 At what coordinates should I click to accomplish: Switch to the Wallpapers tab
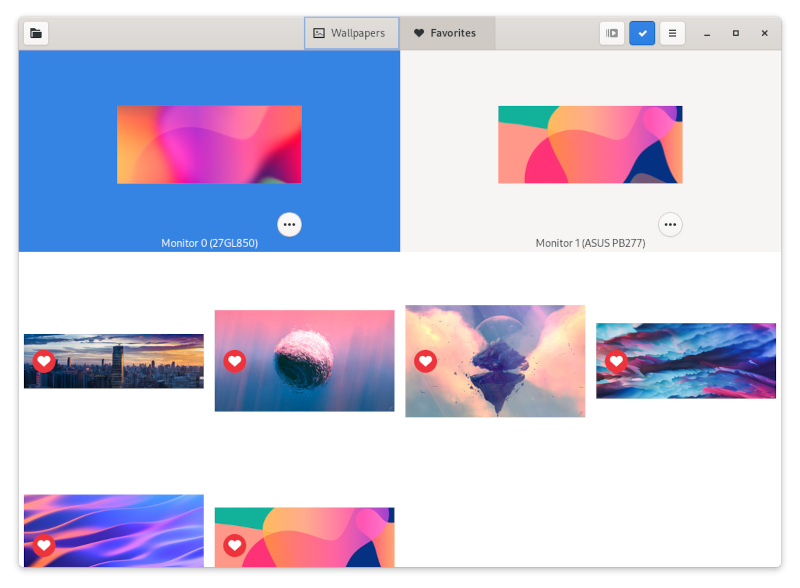click(x=351, y=33)
